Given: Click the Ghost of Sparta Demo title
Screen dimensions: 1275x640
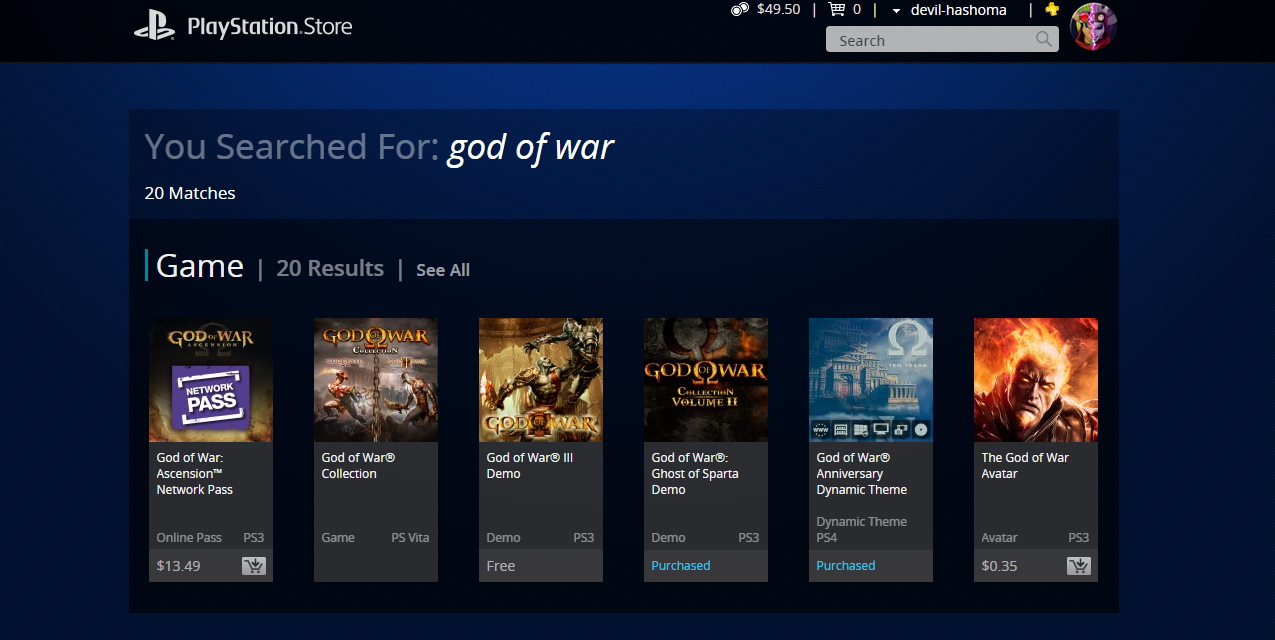Looking at the screenshot, I should click(695, 474).
